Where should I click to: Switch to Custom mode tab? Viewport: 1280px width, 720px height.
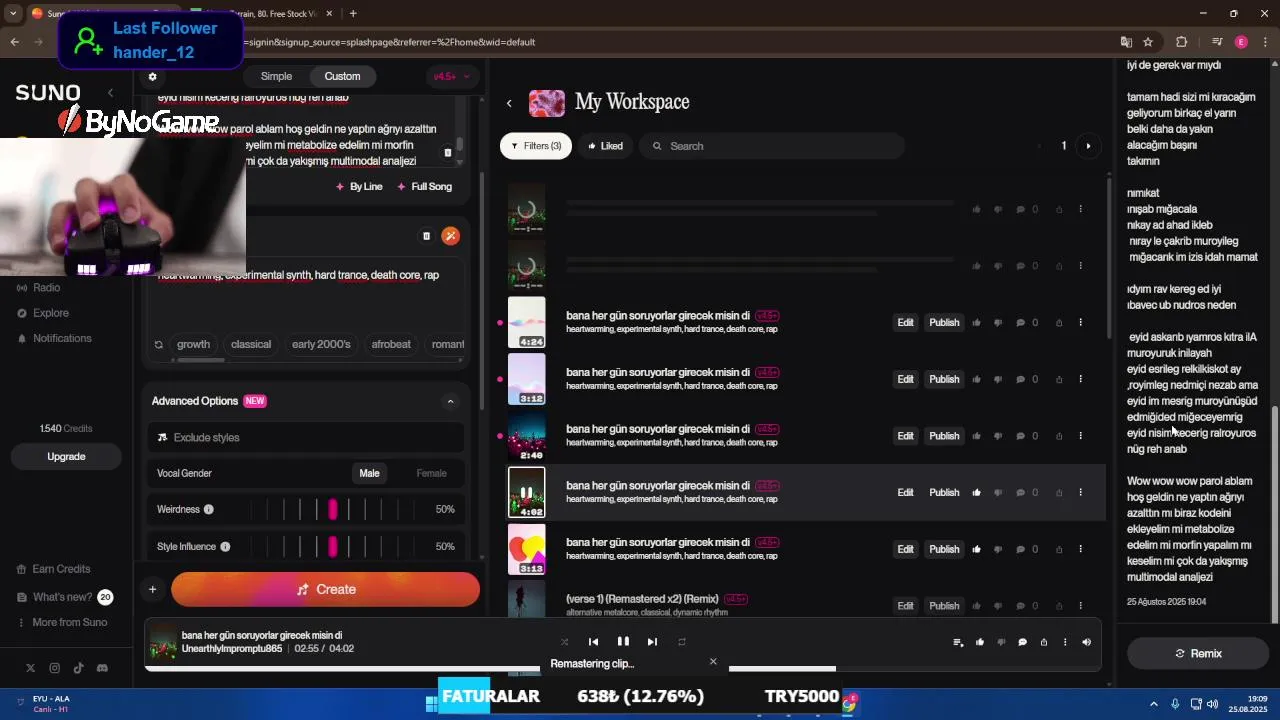[x=342, y=76]
